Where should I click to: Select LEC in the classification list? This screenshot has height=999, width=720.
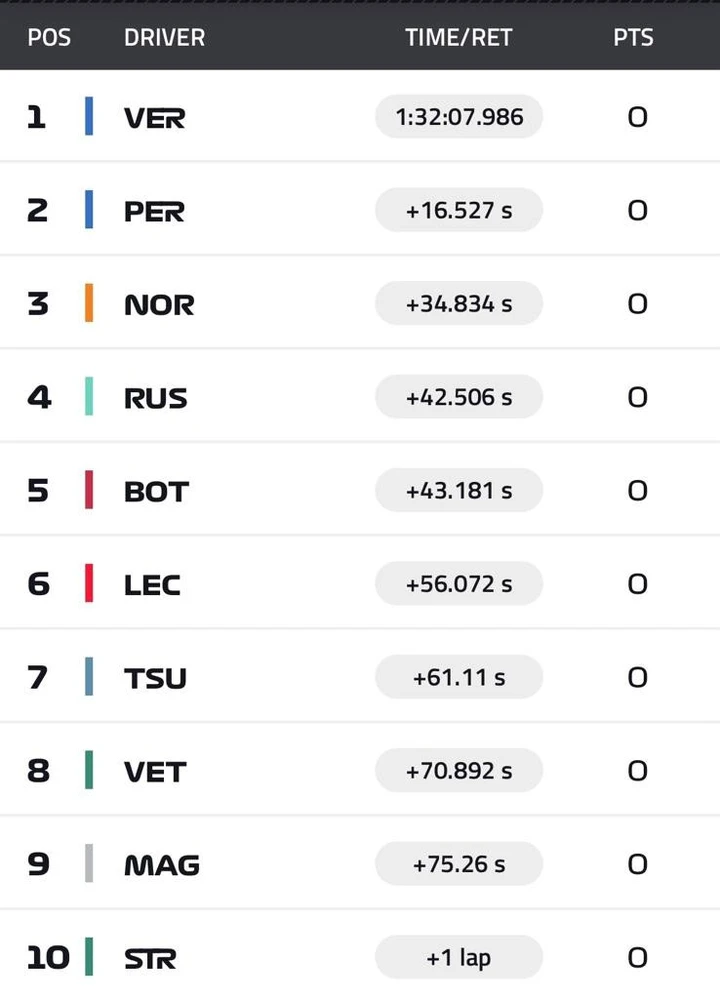pos(152,585)
